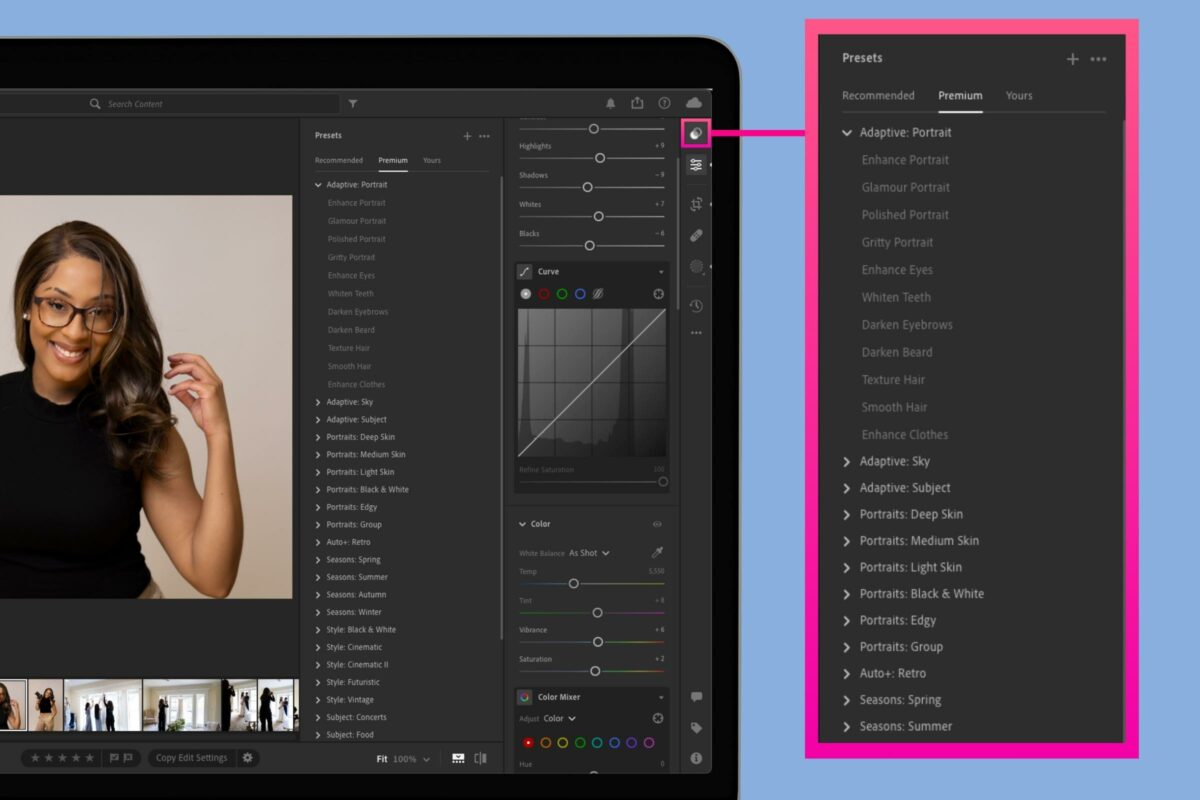The width and height of the screenshot is (1200, 800).
Task: Select the Crop tool
Action: pyautogui.click(x=696, y=203)
